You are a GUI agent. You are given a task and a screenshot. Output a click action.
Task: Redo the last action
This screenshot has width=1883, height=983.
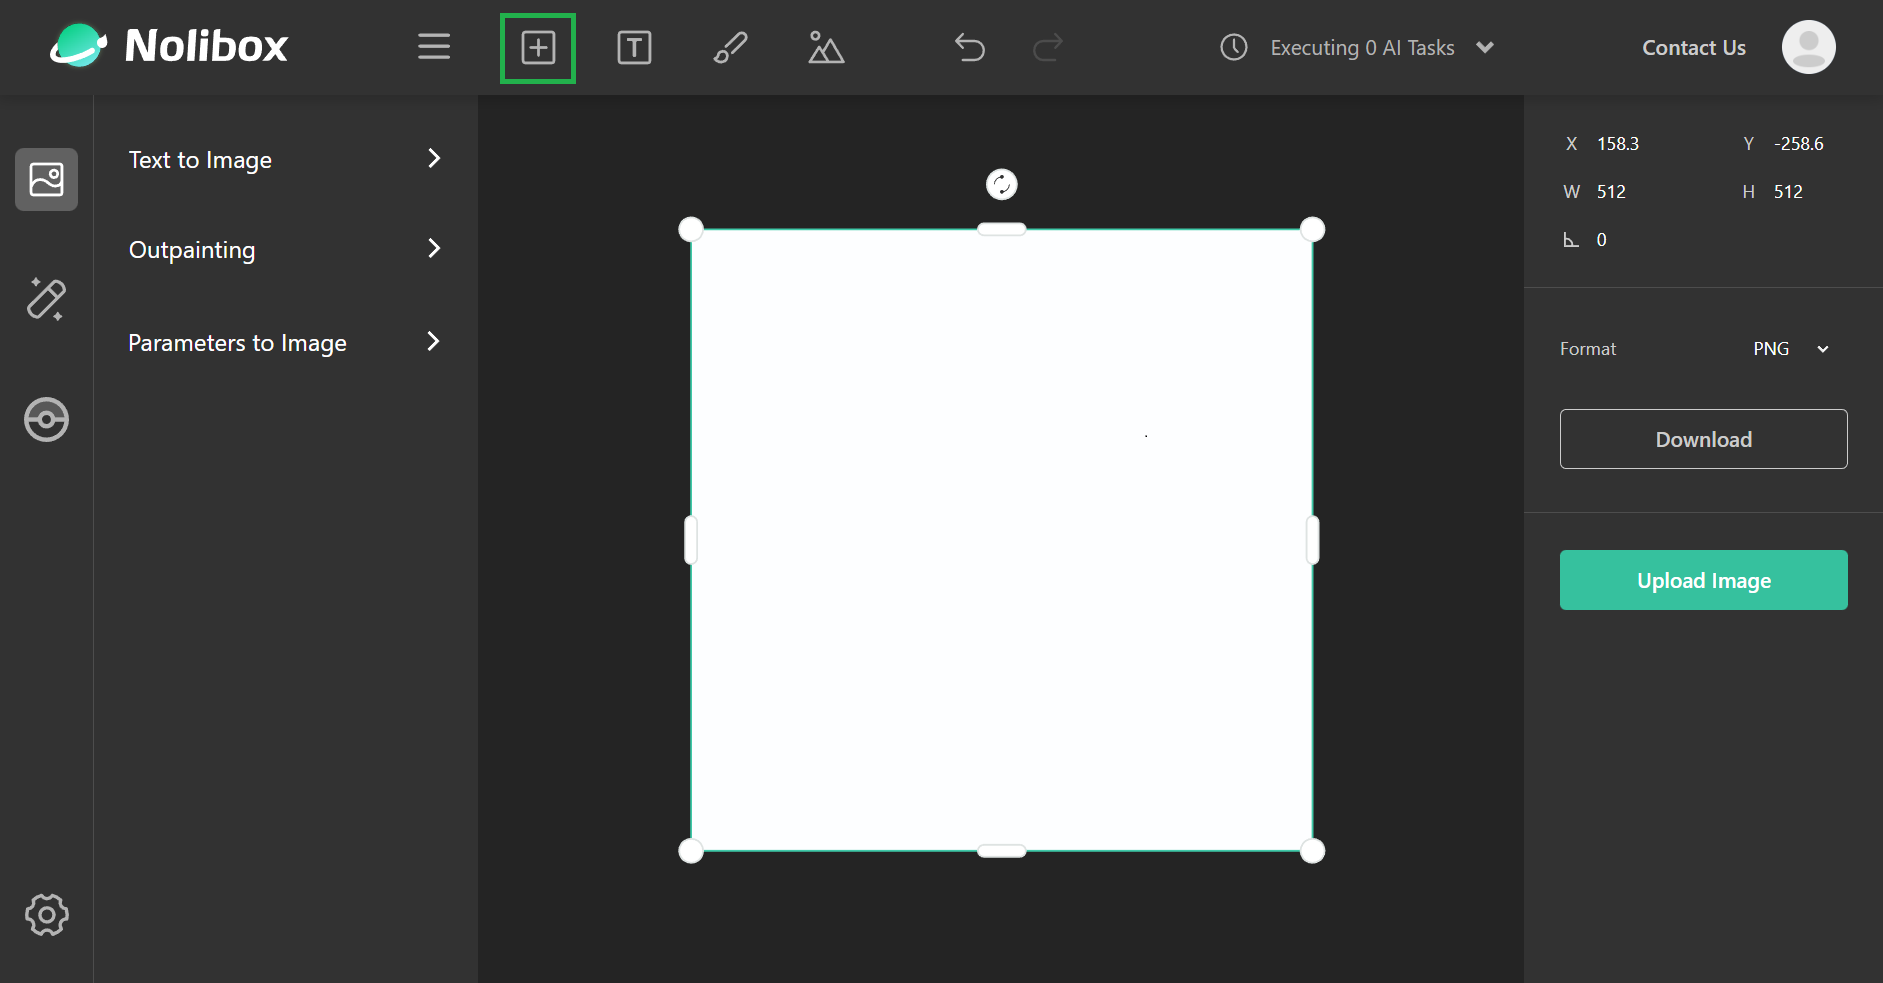[x=1048, y=48]
